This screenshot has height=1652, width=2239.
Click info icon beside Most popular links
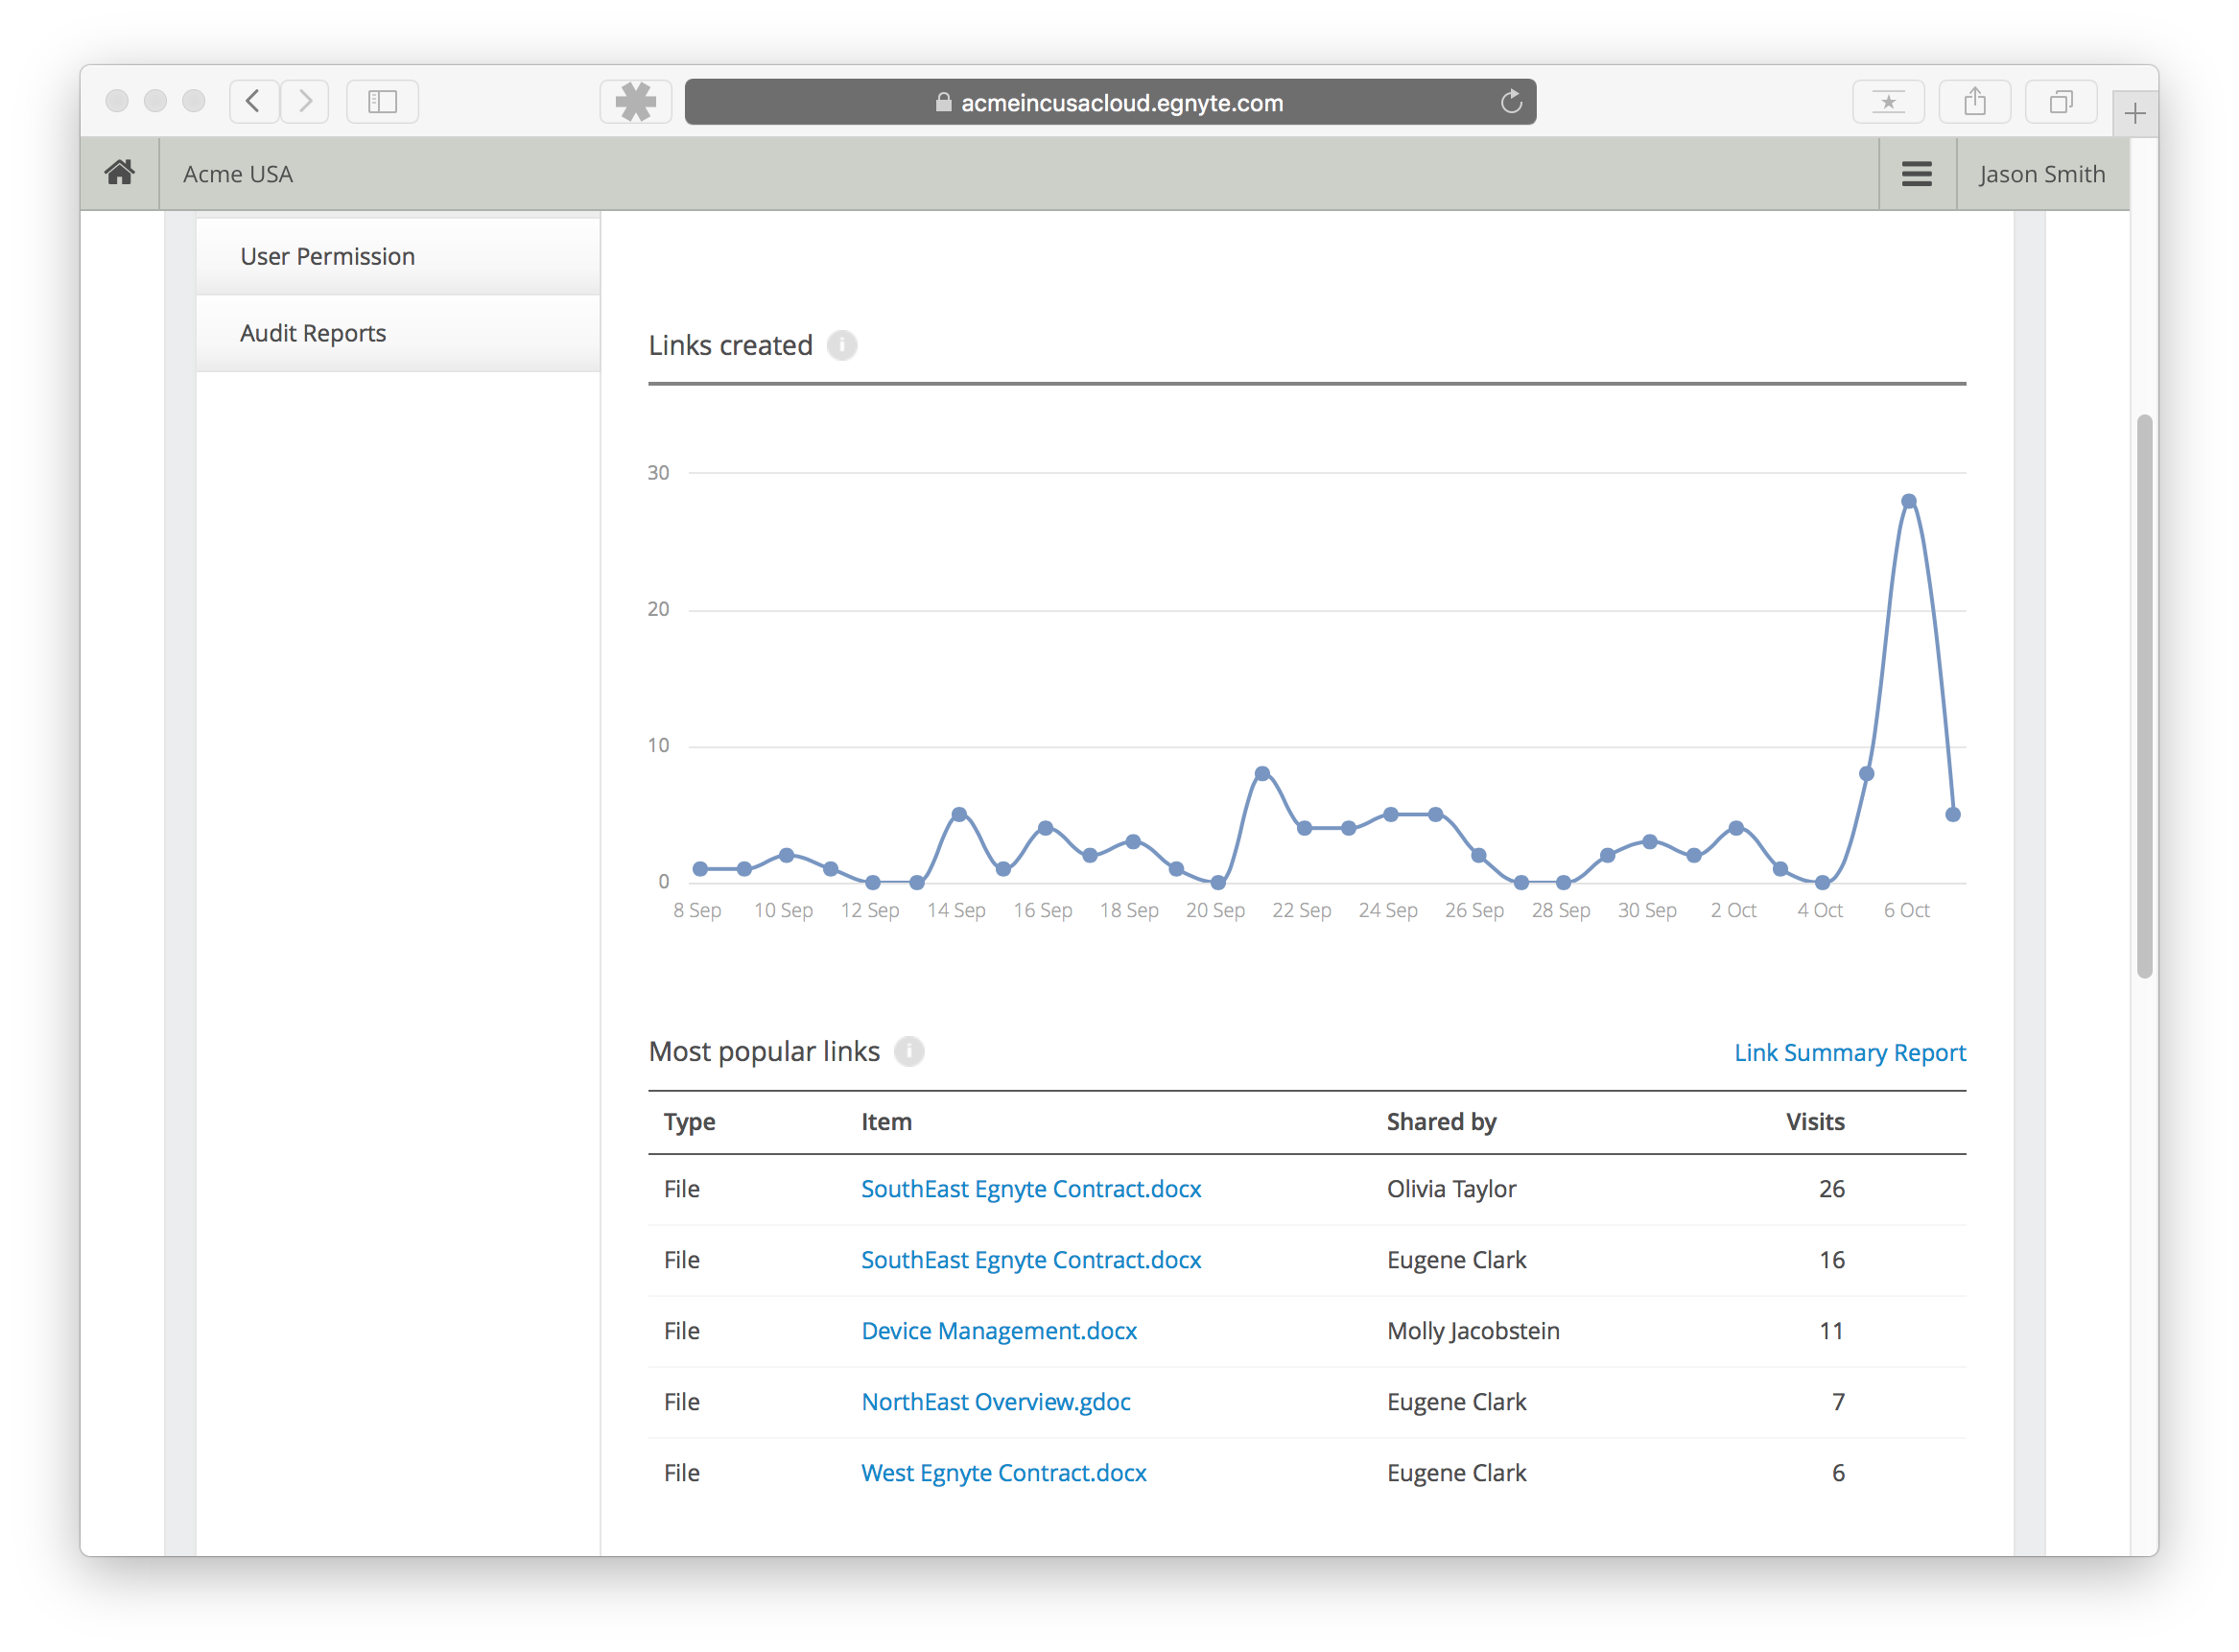pos(909,1052)
